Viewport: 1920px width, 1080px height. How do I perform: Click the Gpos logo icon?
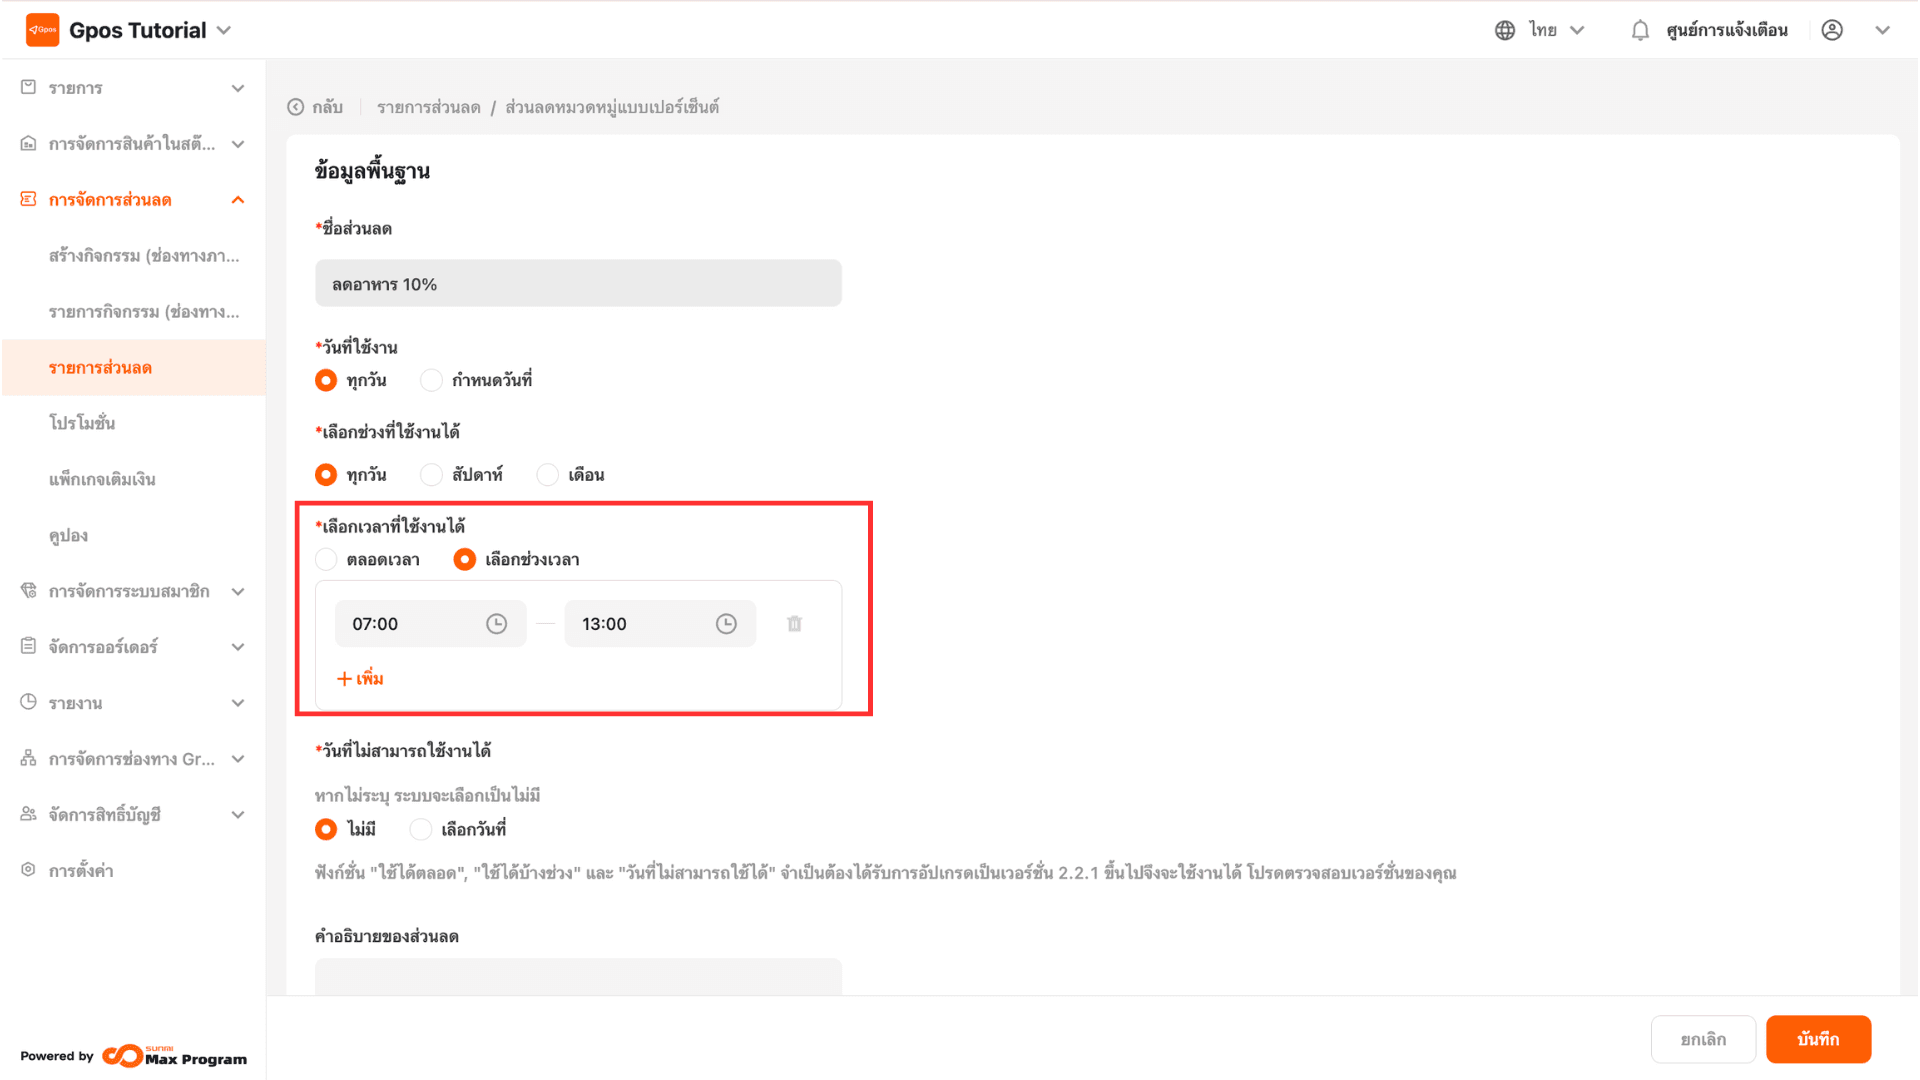[42, 30]
